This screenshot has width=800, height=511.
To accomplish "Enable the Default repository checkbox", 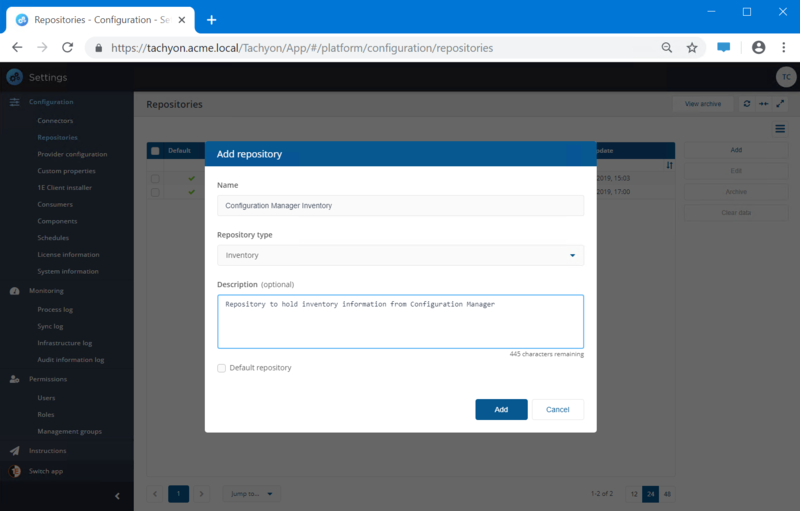I will (x=222, y=368).
